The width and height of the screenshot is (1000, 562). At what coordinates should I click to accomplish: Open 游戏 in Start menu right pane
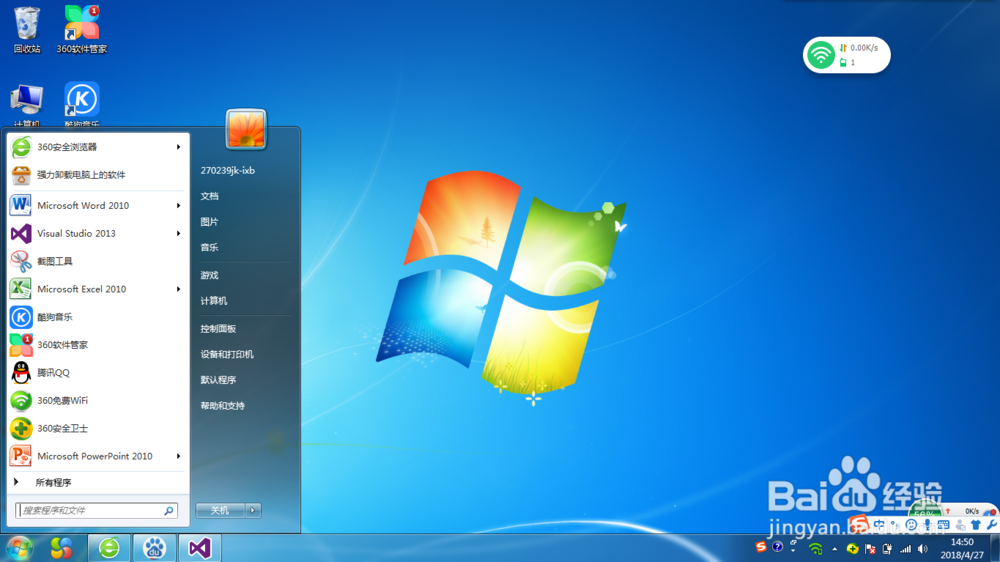tap(210, 275)
